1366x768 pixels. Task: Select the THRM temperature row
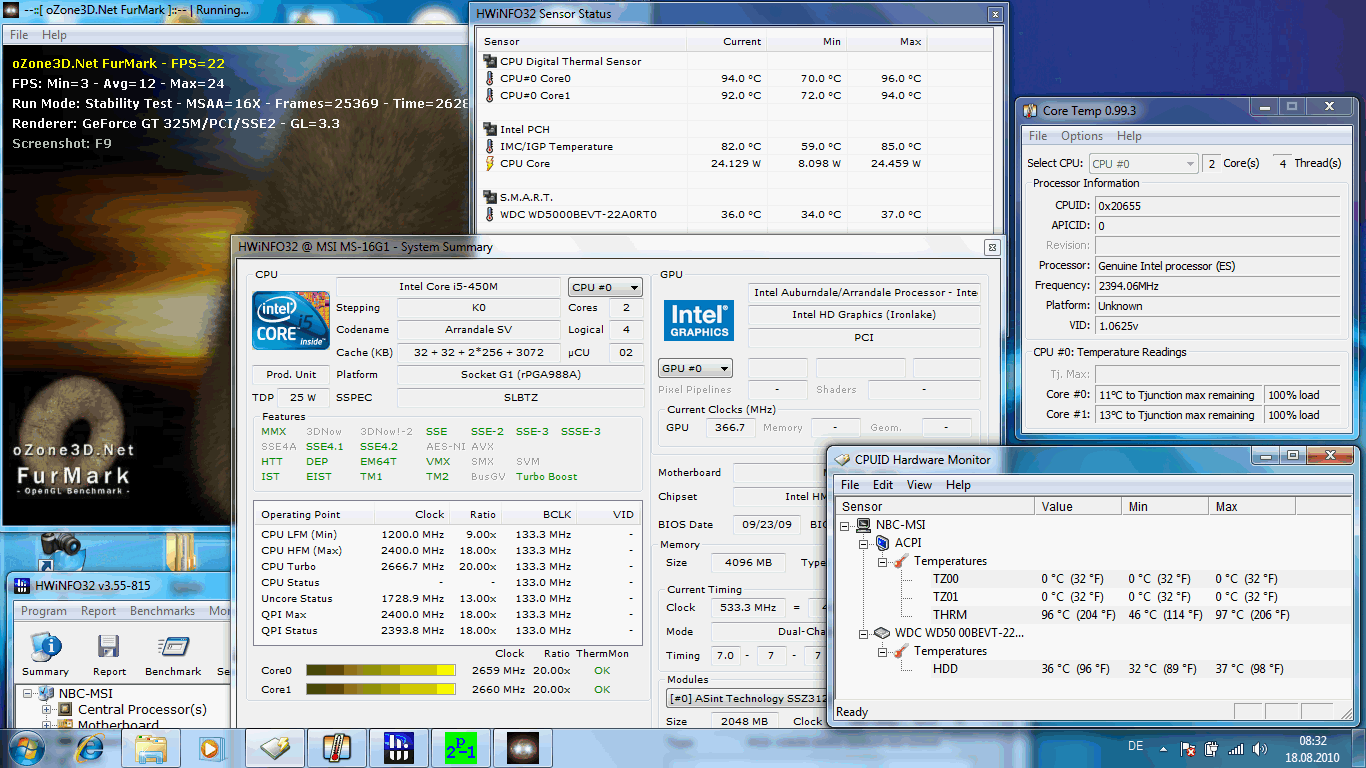tap(950, 615)
